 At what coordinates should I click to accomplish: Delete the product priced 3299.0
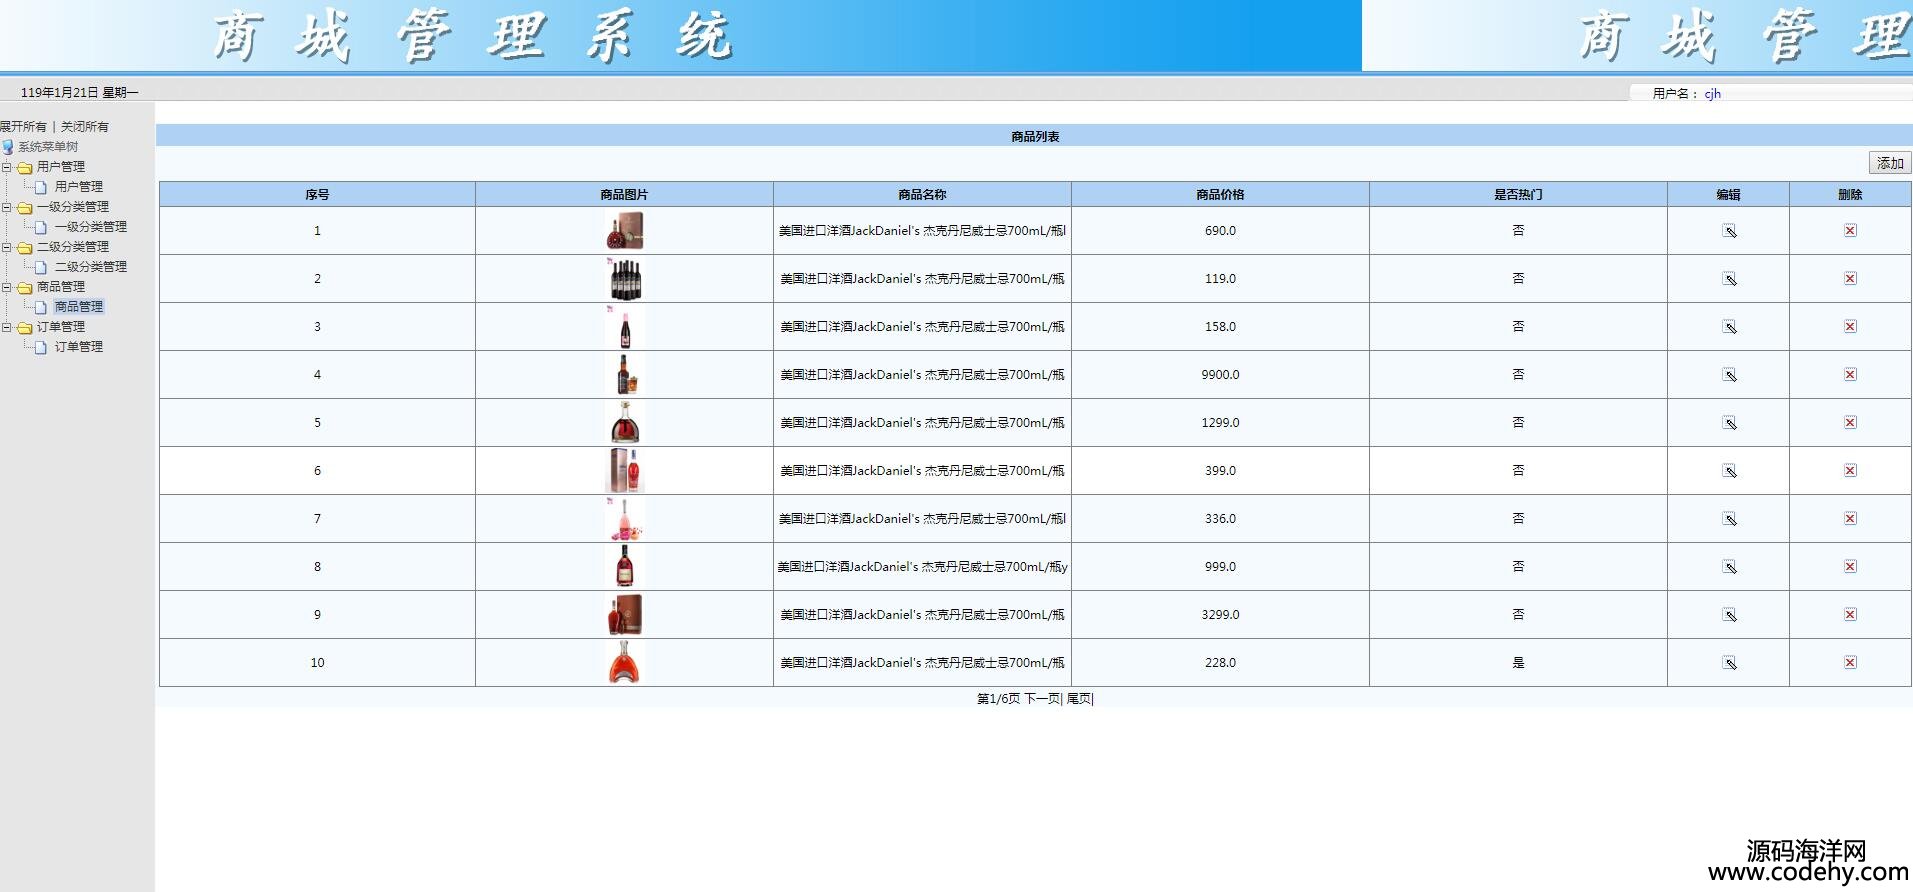tap(1850, 615)
